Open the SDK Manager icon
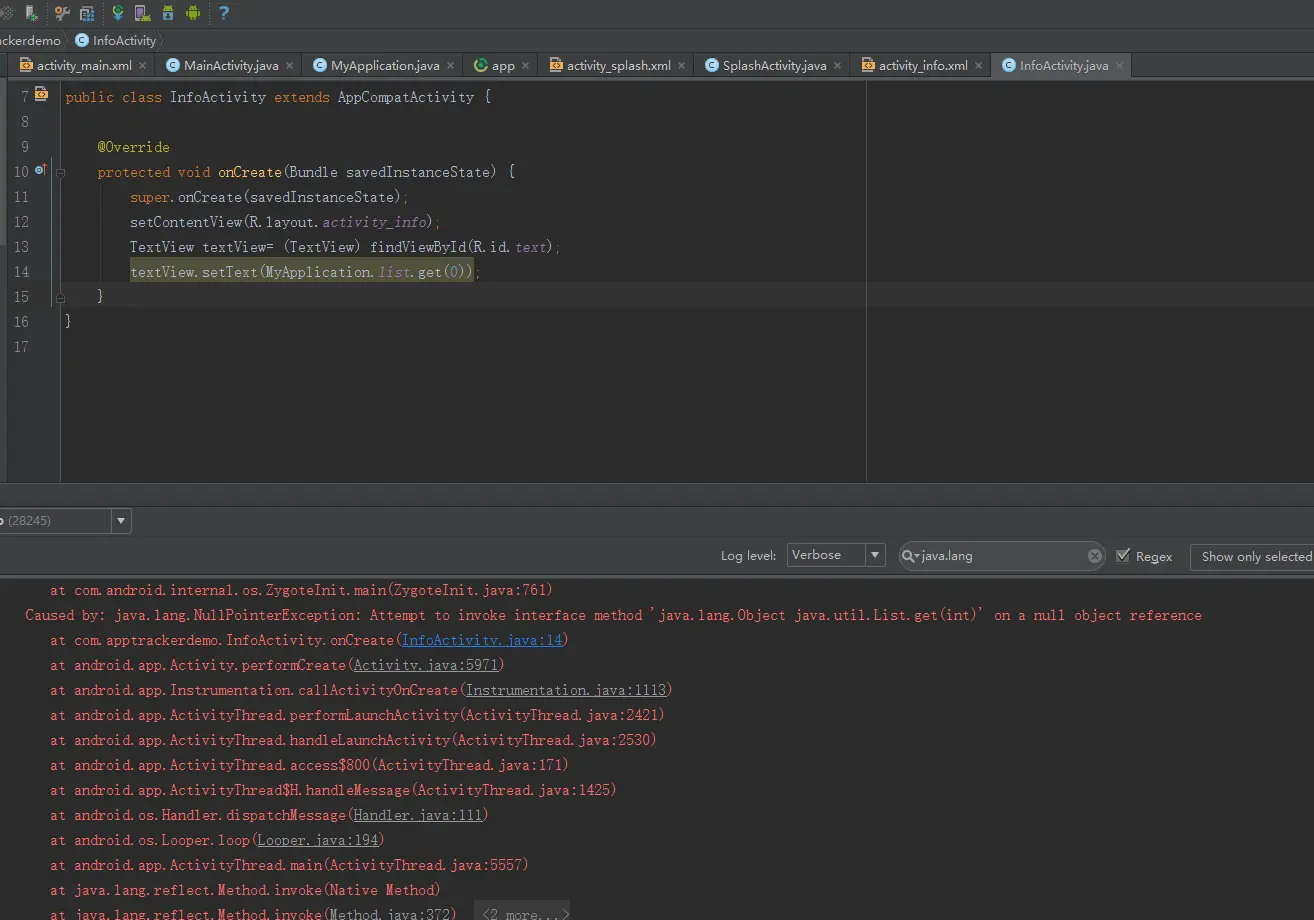 coord(167,13)
